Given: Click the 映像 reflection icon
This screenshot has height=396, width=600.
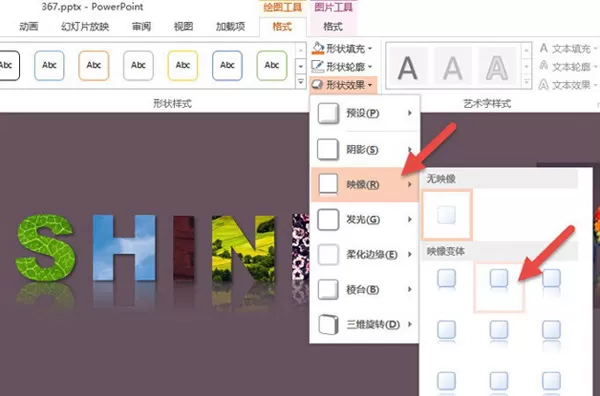Looking at the screenshot, I should (x=328, y=184).
